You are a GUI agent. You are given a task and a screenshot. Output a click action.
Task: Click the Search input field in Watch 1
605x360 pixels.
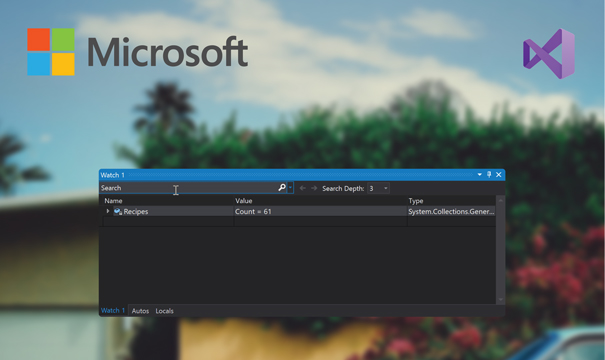coord(188,188)
